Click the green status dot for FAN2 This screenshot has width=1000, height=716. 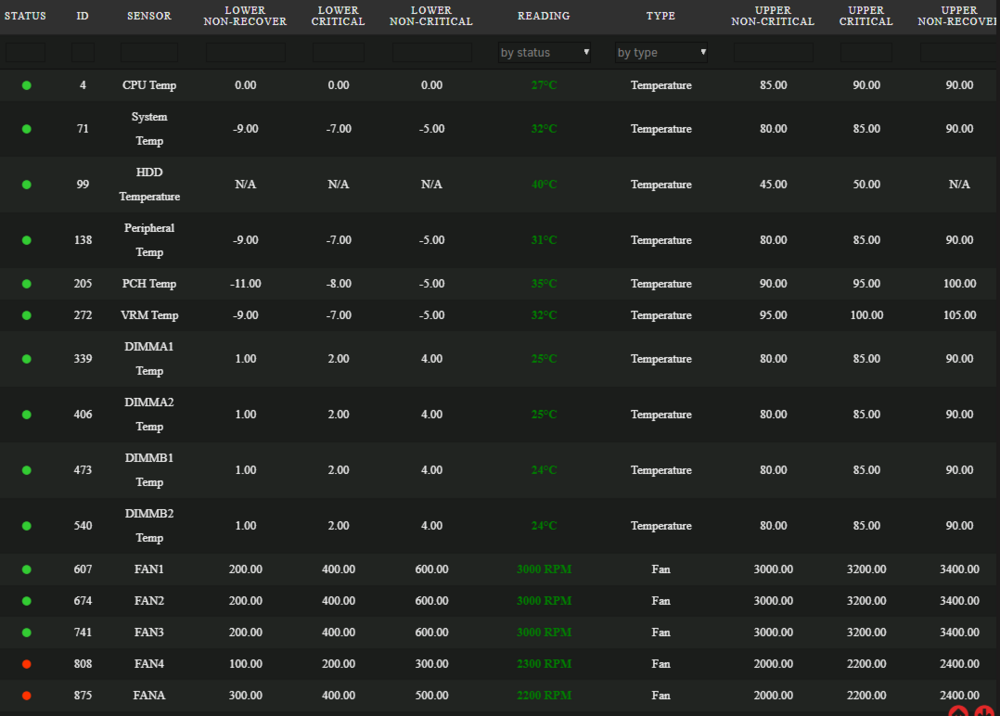26,601
